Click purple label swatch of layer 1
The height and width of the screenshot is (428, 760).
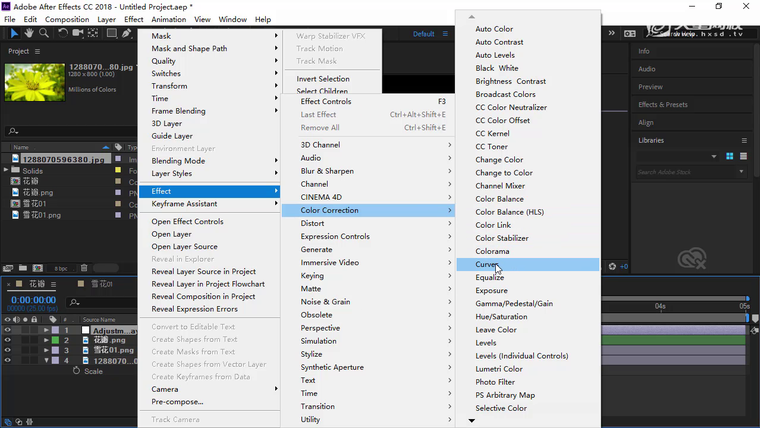pos(57,330)
